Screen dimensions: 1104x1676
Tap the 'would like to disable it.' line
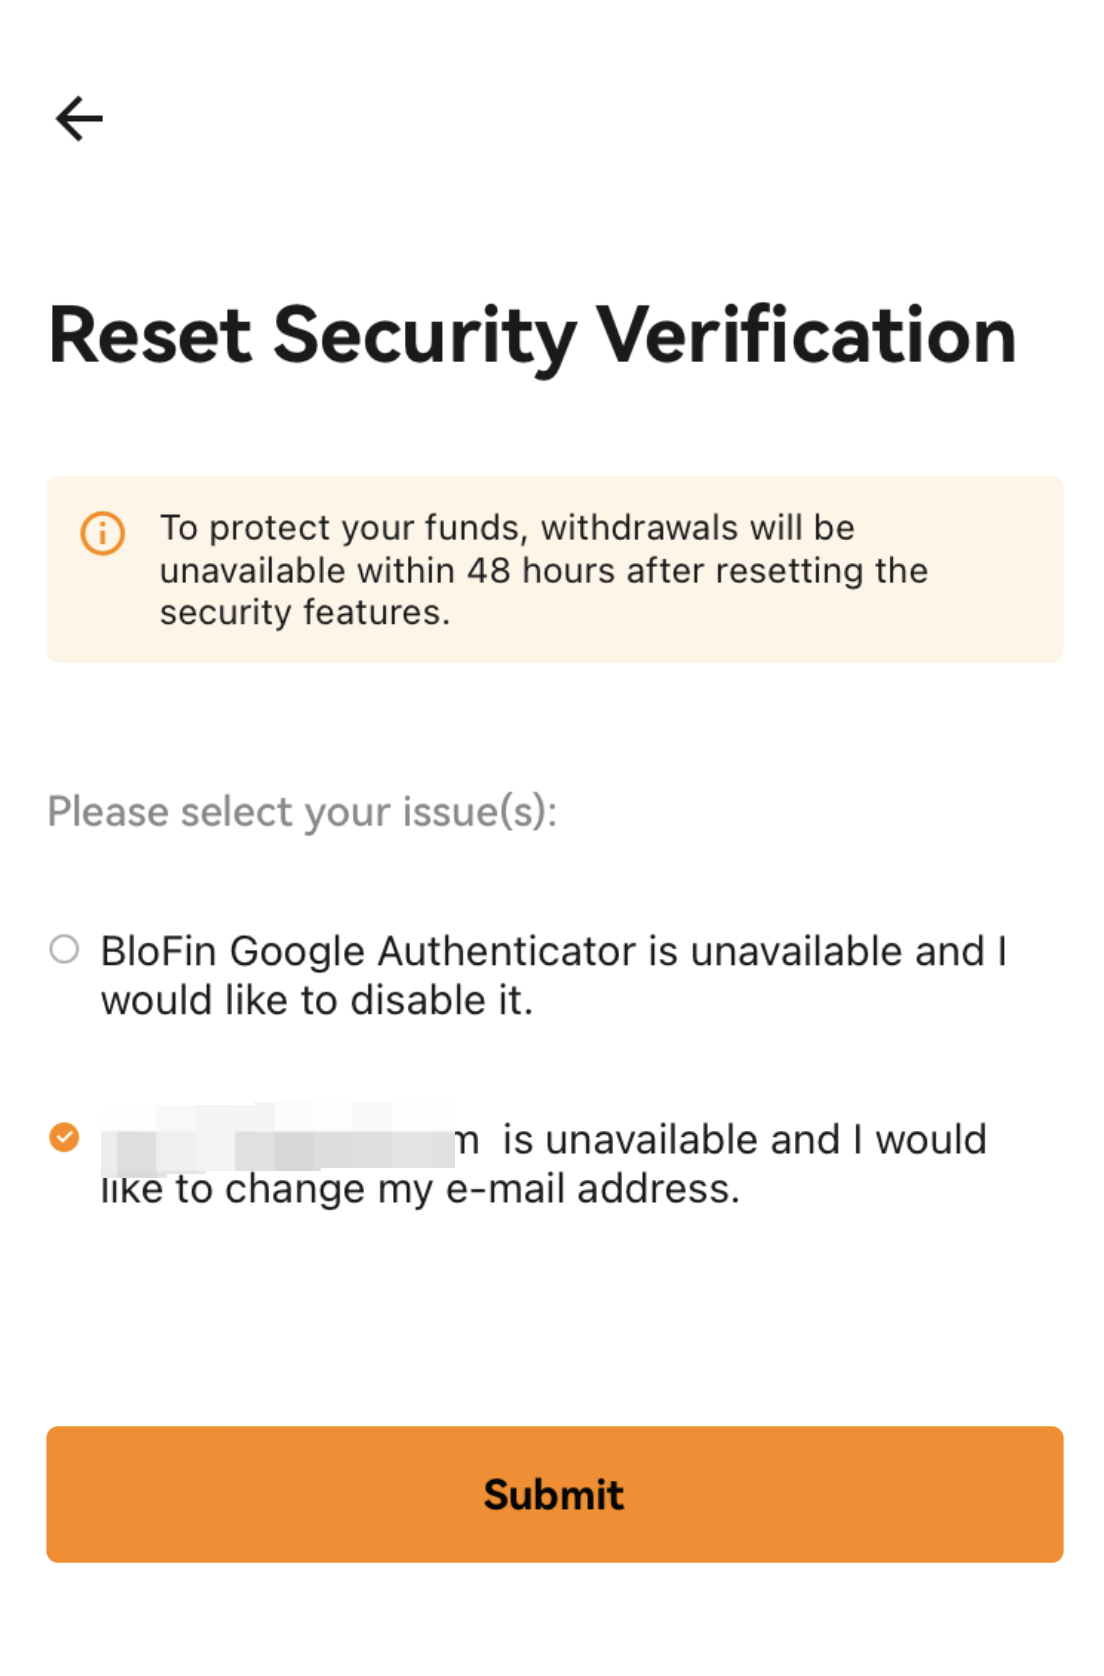coord(317,1000)
